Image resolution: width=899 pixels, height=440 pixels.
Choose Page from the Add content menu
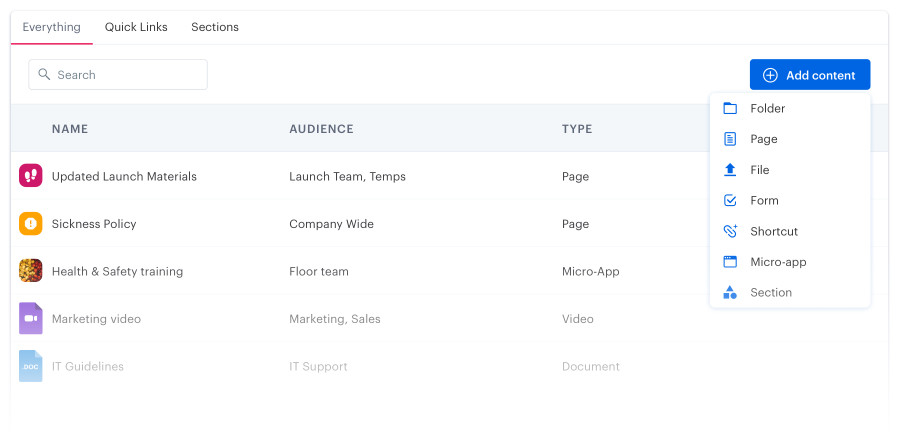pyautogui.click(x=764, y=139)
